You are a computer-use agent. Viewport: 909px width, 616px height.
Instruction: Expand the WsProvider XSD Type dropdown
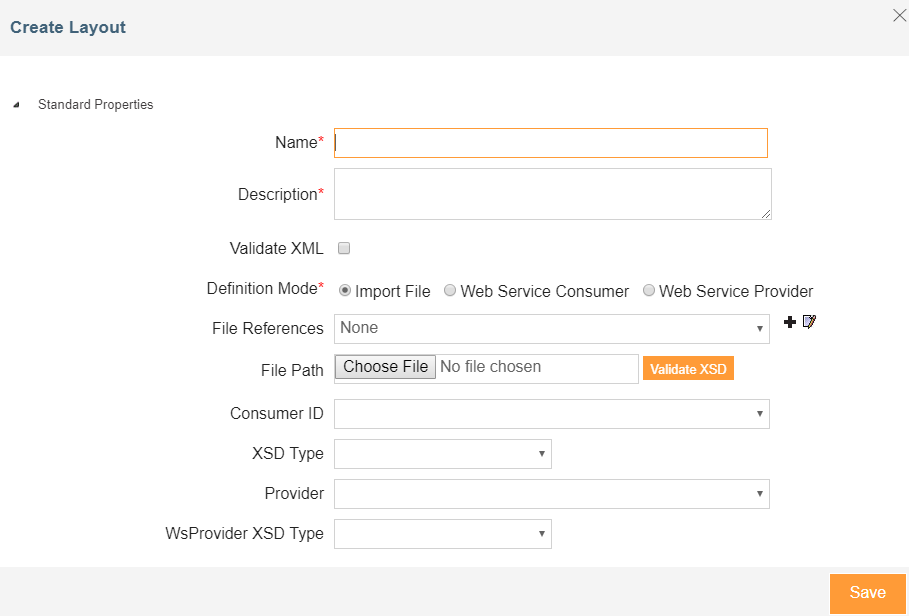(442, 534)
